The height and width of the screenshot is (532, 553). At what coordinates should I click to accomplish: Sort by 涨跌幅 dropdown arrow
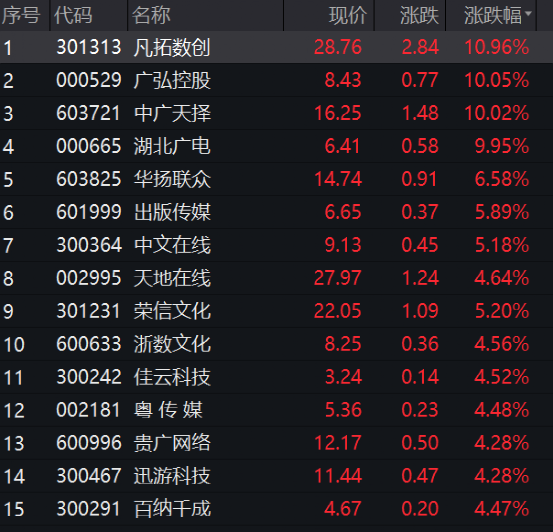coord(528,14)
